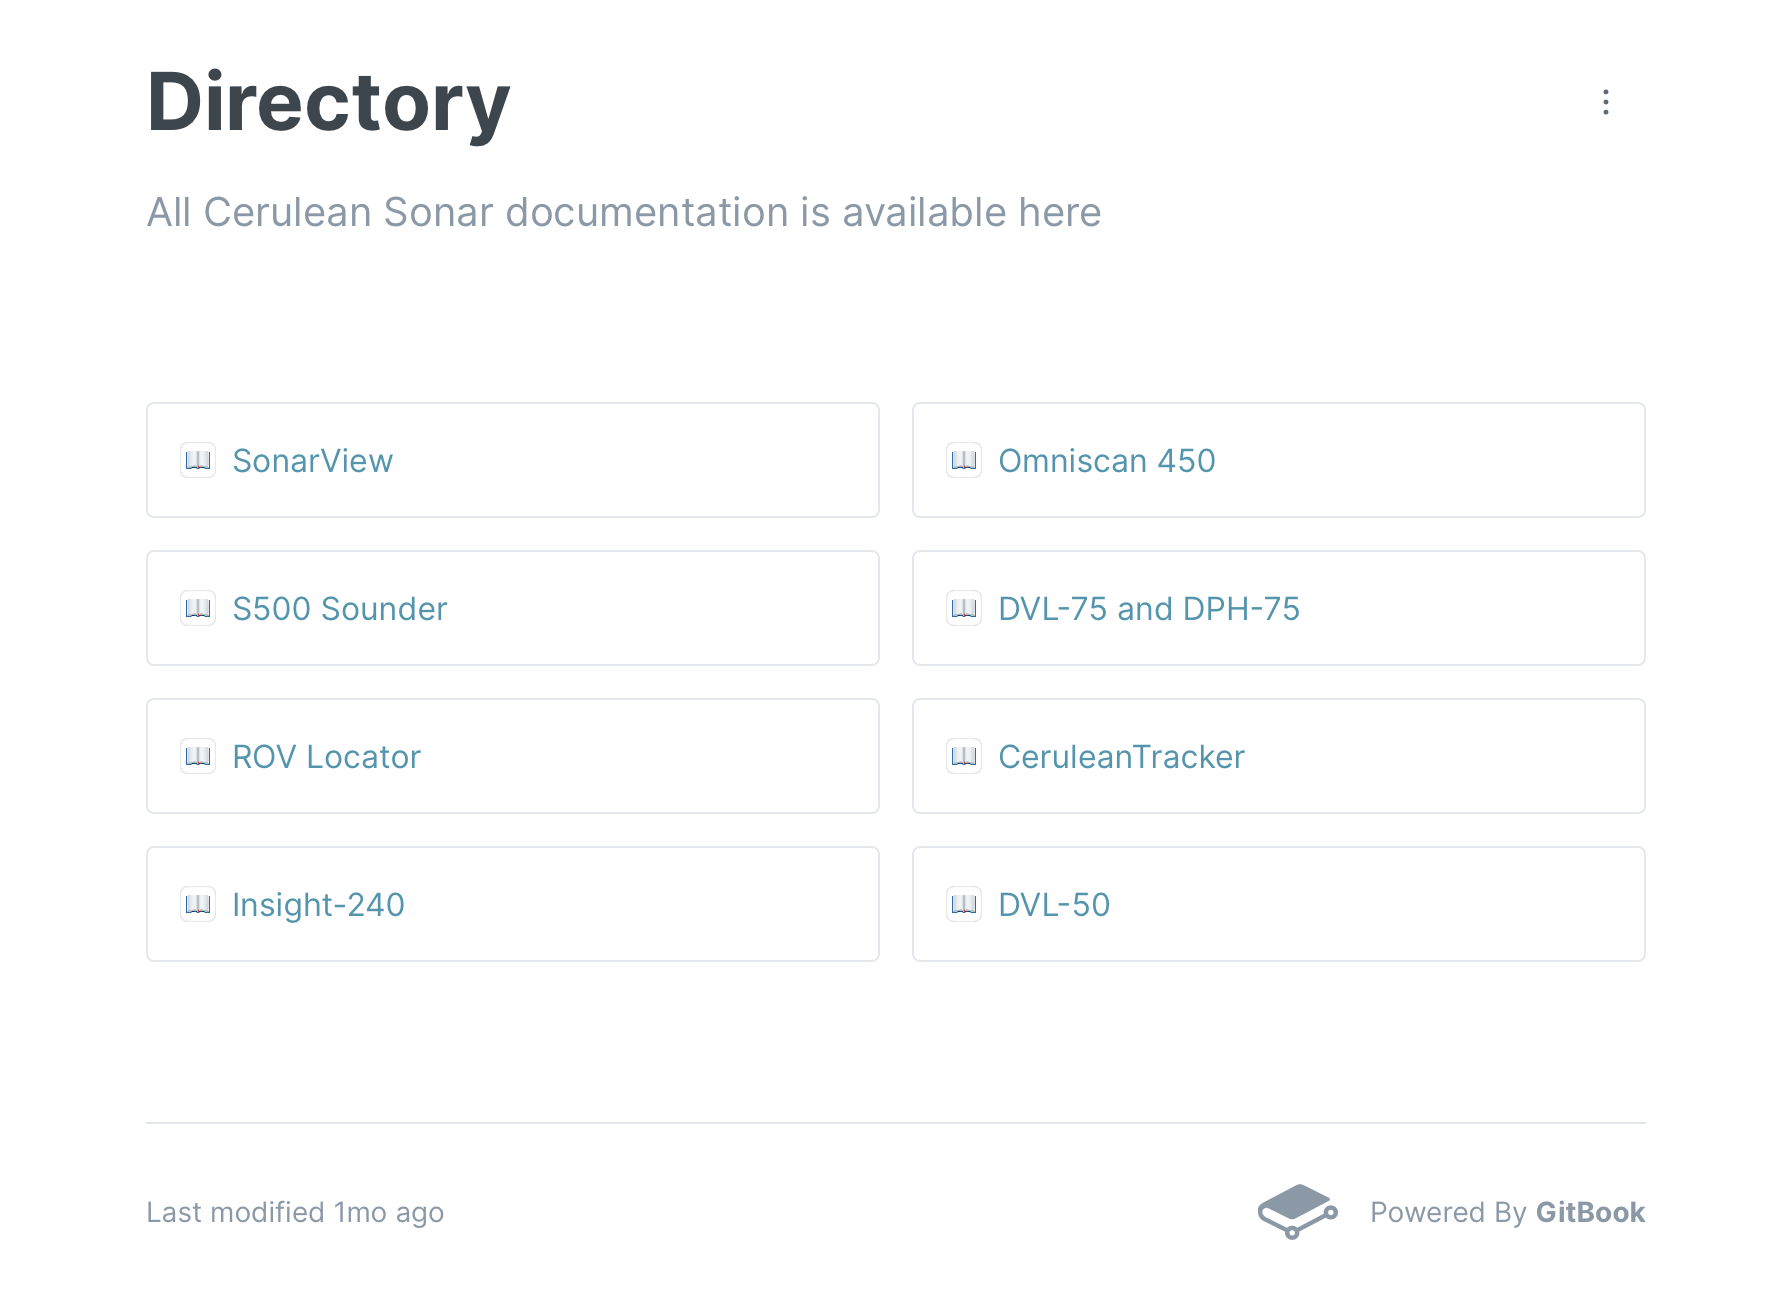Open the Insight-240 documentation link
Viewport: 1784px width, 1298px height.
[x=513, y=904]
